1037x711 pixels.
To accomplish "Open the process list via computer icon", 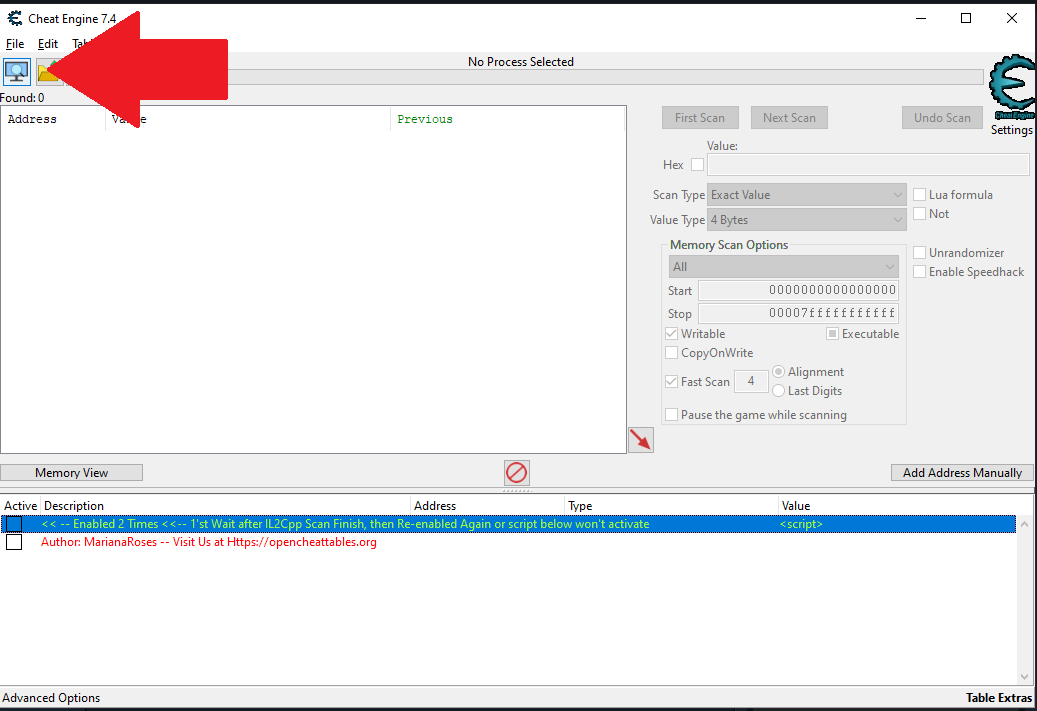I will click(x=17, y=72).
